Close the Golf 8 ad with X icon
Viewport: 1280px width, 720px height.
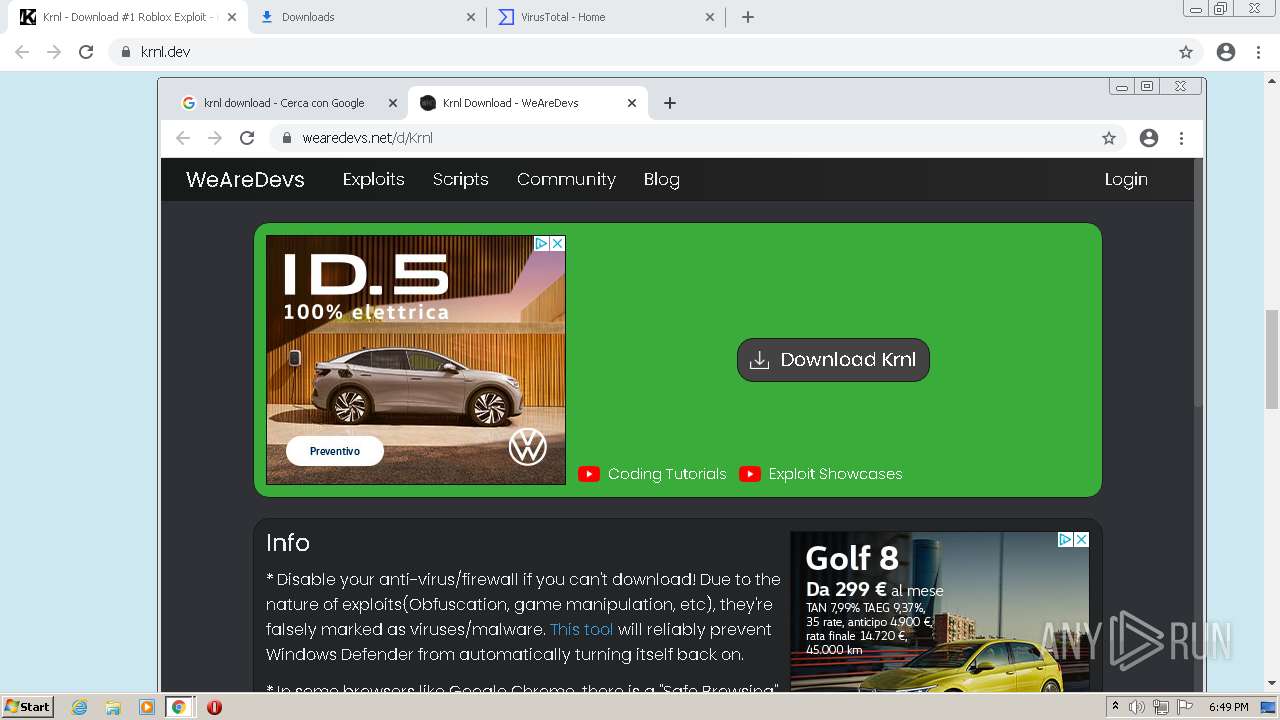pos(1081,539)
